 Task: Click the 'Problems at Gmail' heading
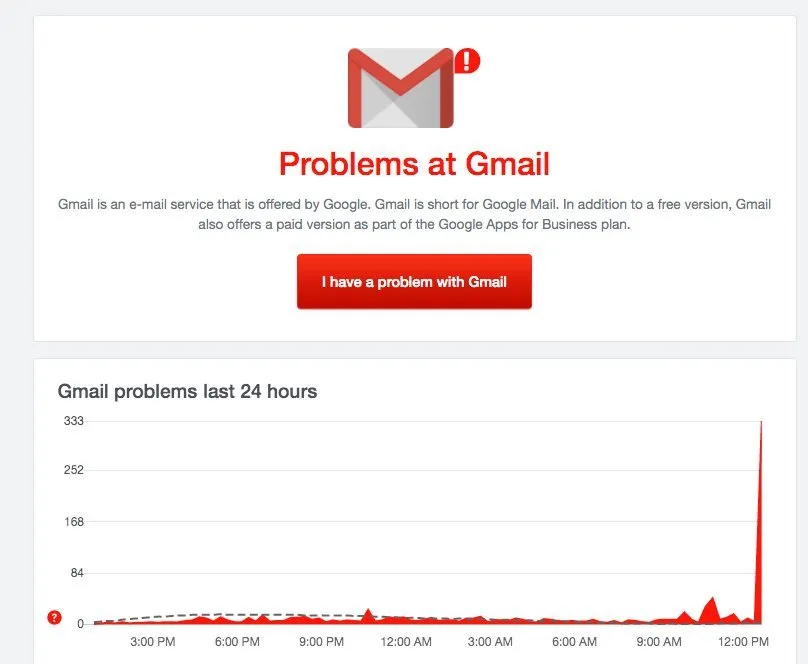tap(414, 164)
